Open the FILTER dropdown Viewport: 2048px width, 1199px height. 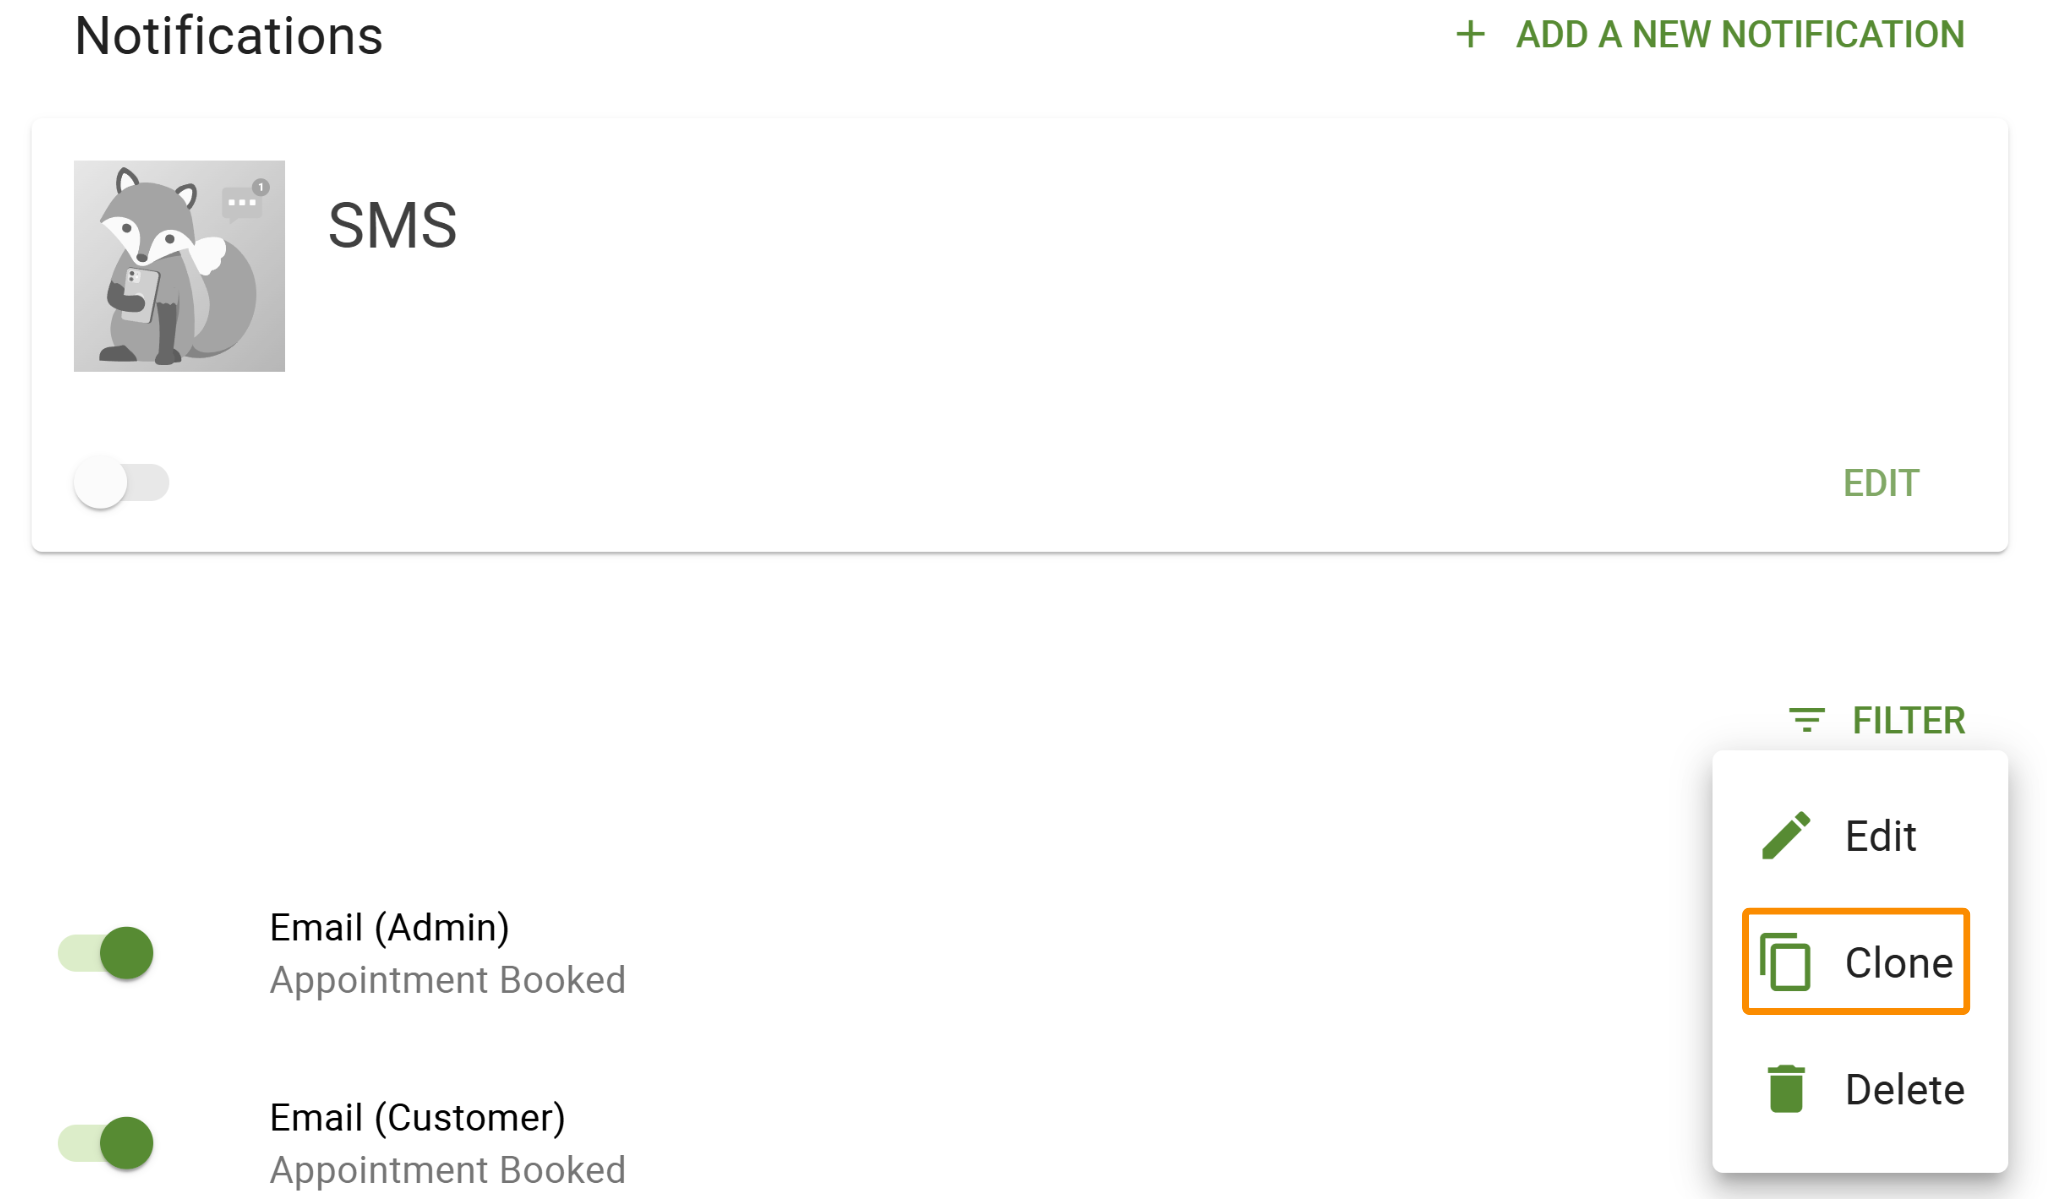pyautogui.click(x=1877, y=720)
